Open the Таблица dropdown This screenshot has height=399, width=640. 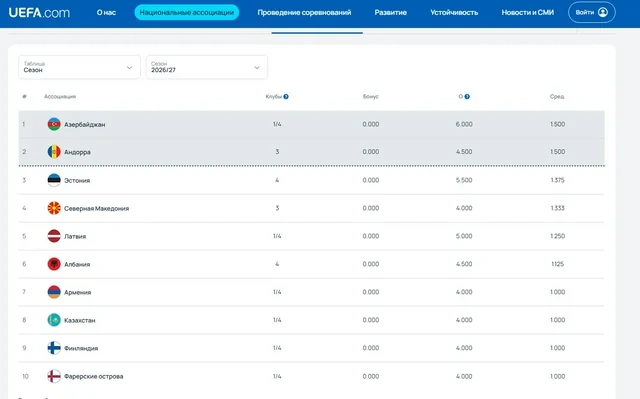point(79,67)
